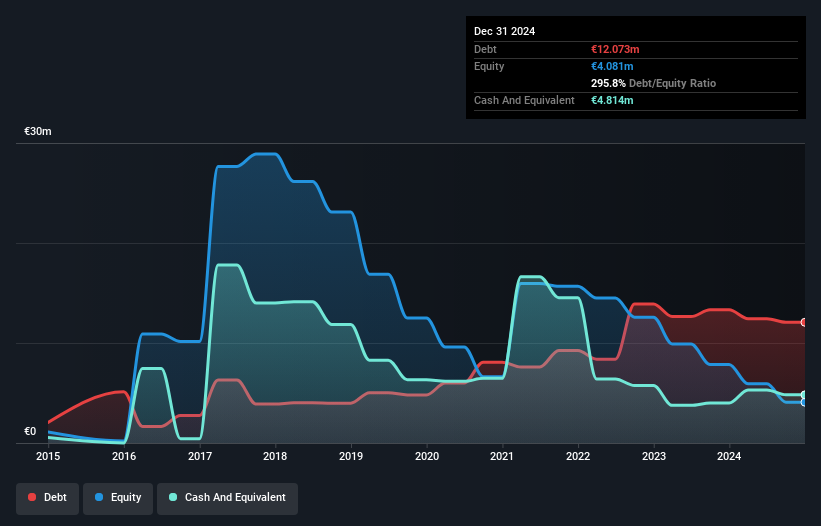The width and height of the screenshot is (821, 526).
Task: Click the Dec 31 2024 tooltip date
Action: tap(504, 31)
